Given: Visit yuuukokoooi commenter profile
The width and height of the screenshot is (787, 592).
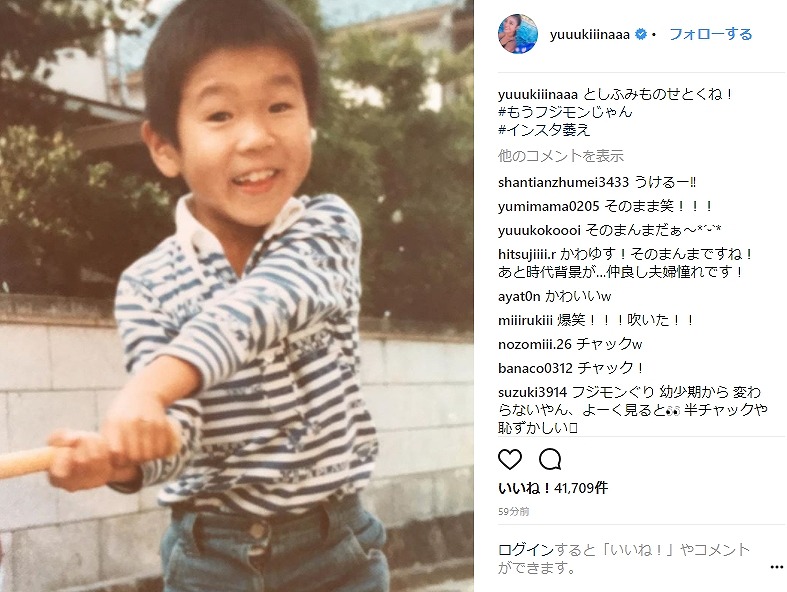Looking at the screenshot, I should pos(539,230).
